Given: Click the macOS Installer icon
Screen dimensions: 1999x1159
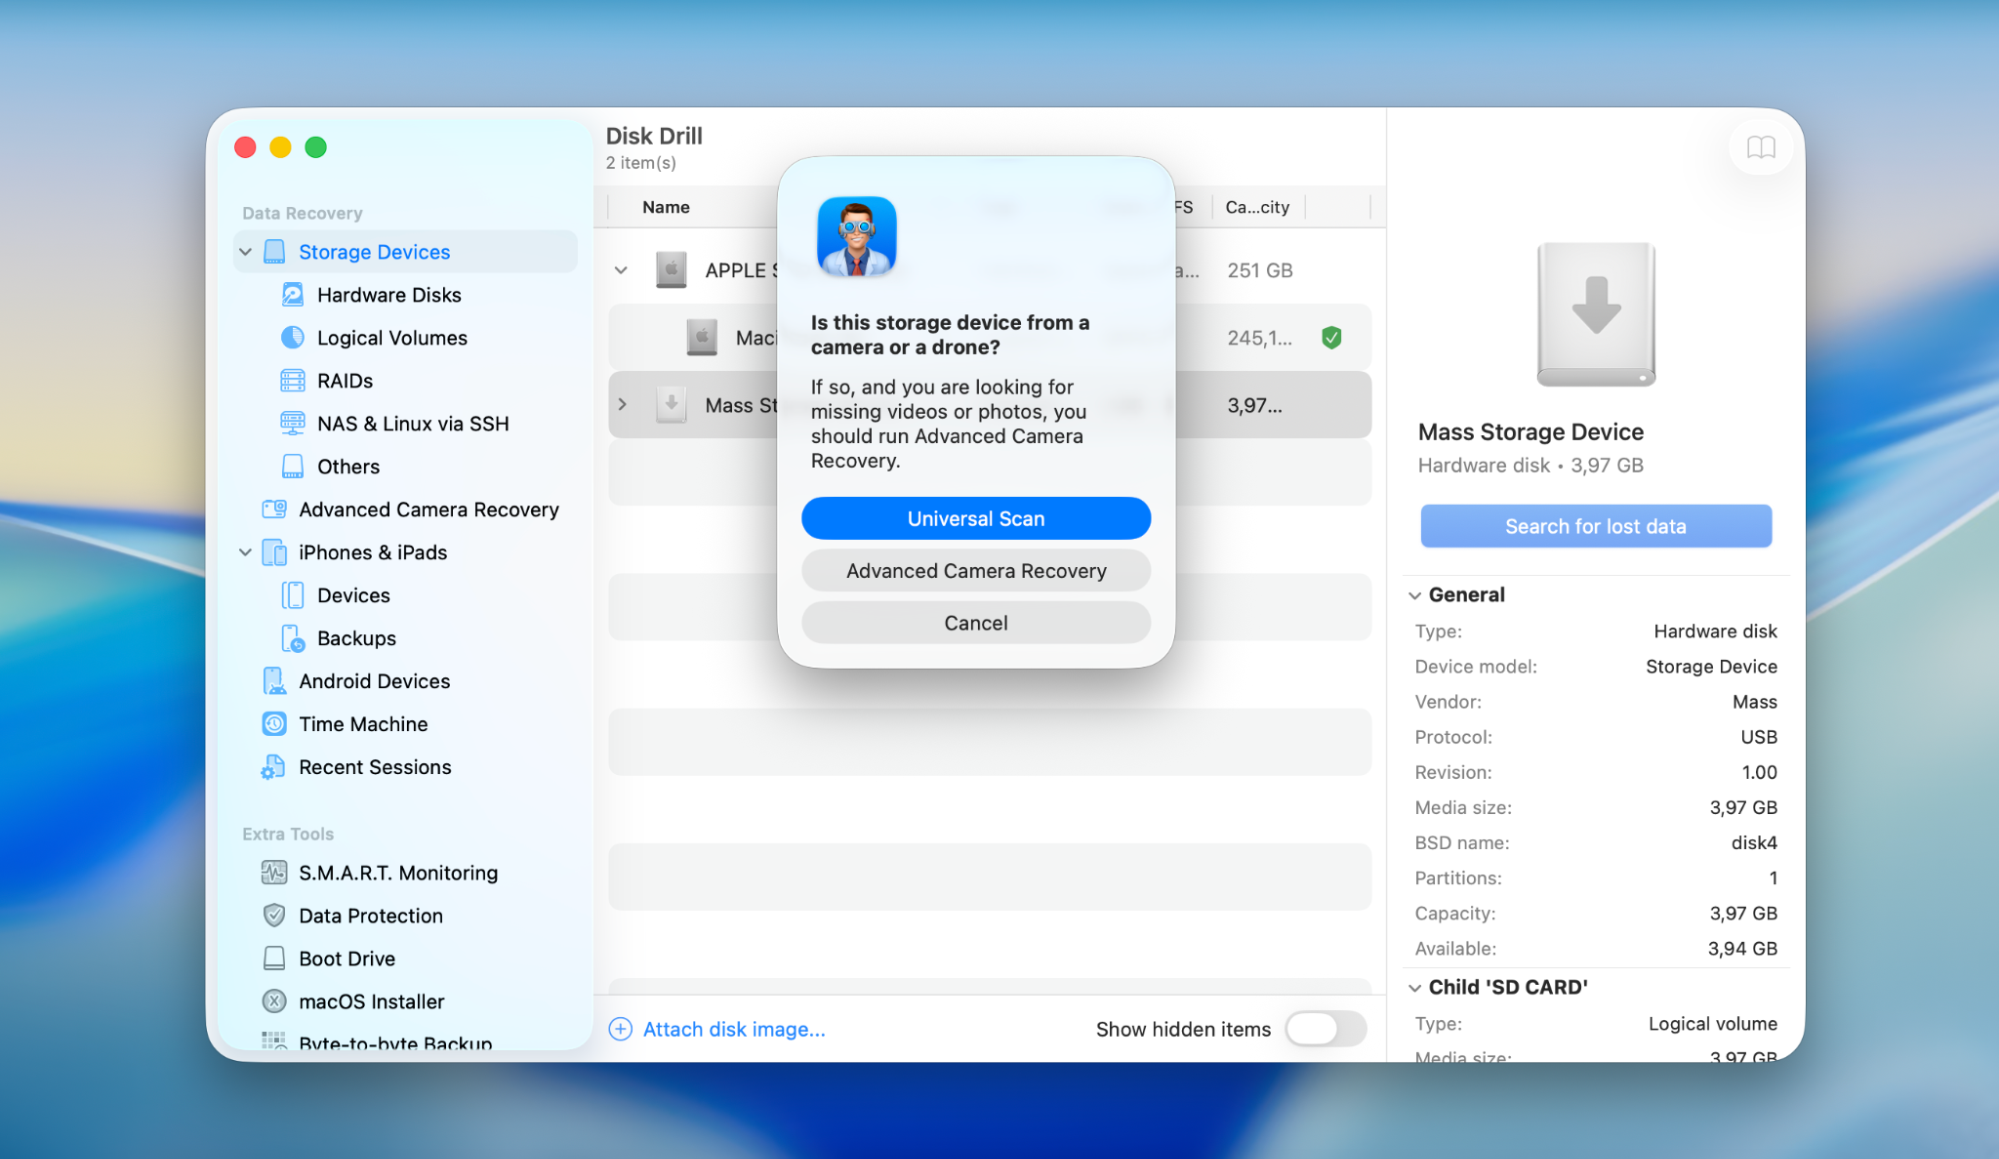Looking at the screenshot, I should point(274,1002).
